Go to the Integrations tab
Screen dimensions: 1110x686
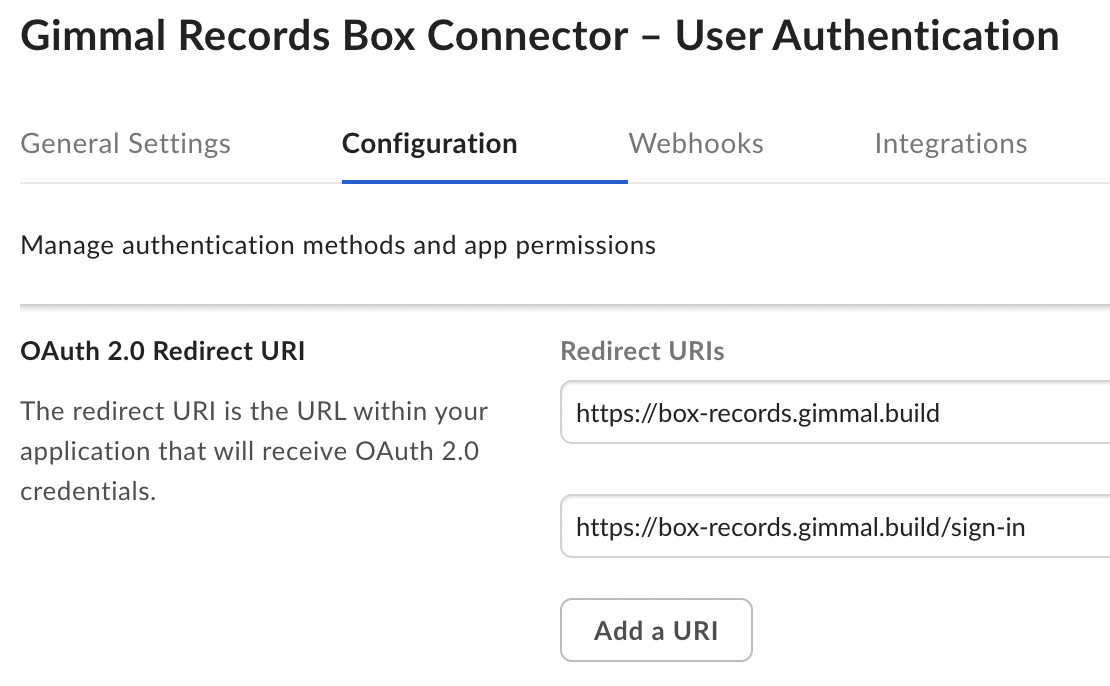tap(950, 144)
